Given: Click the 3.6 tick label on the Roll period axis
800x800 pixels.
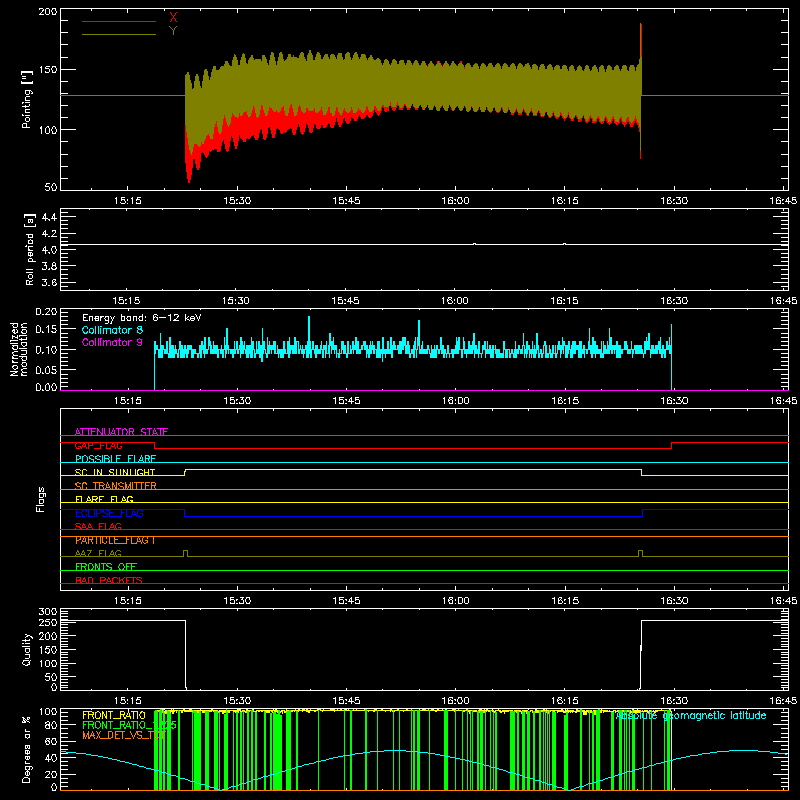Looking at the screenshot, I should tap(49, 283).
